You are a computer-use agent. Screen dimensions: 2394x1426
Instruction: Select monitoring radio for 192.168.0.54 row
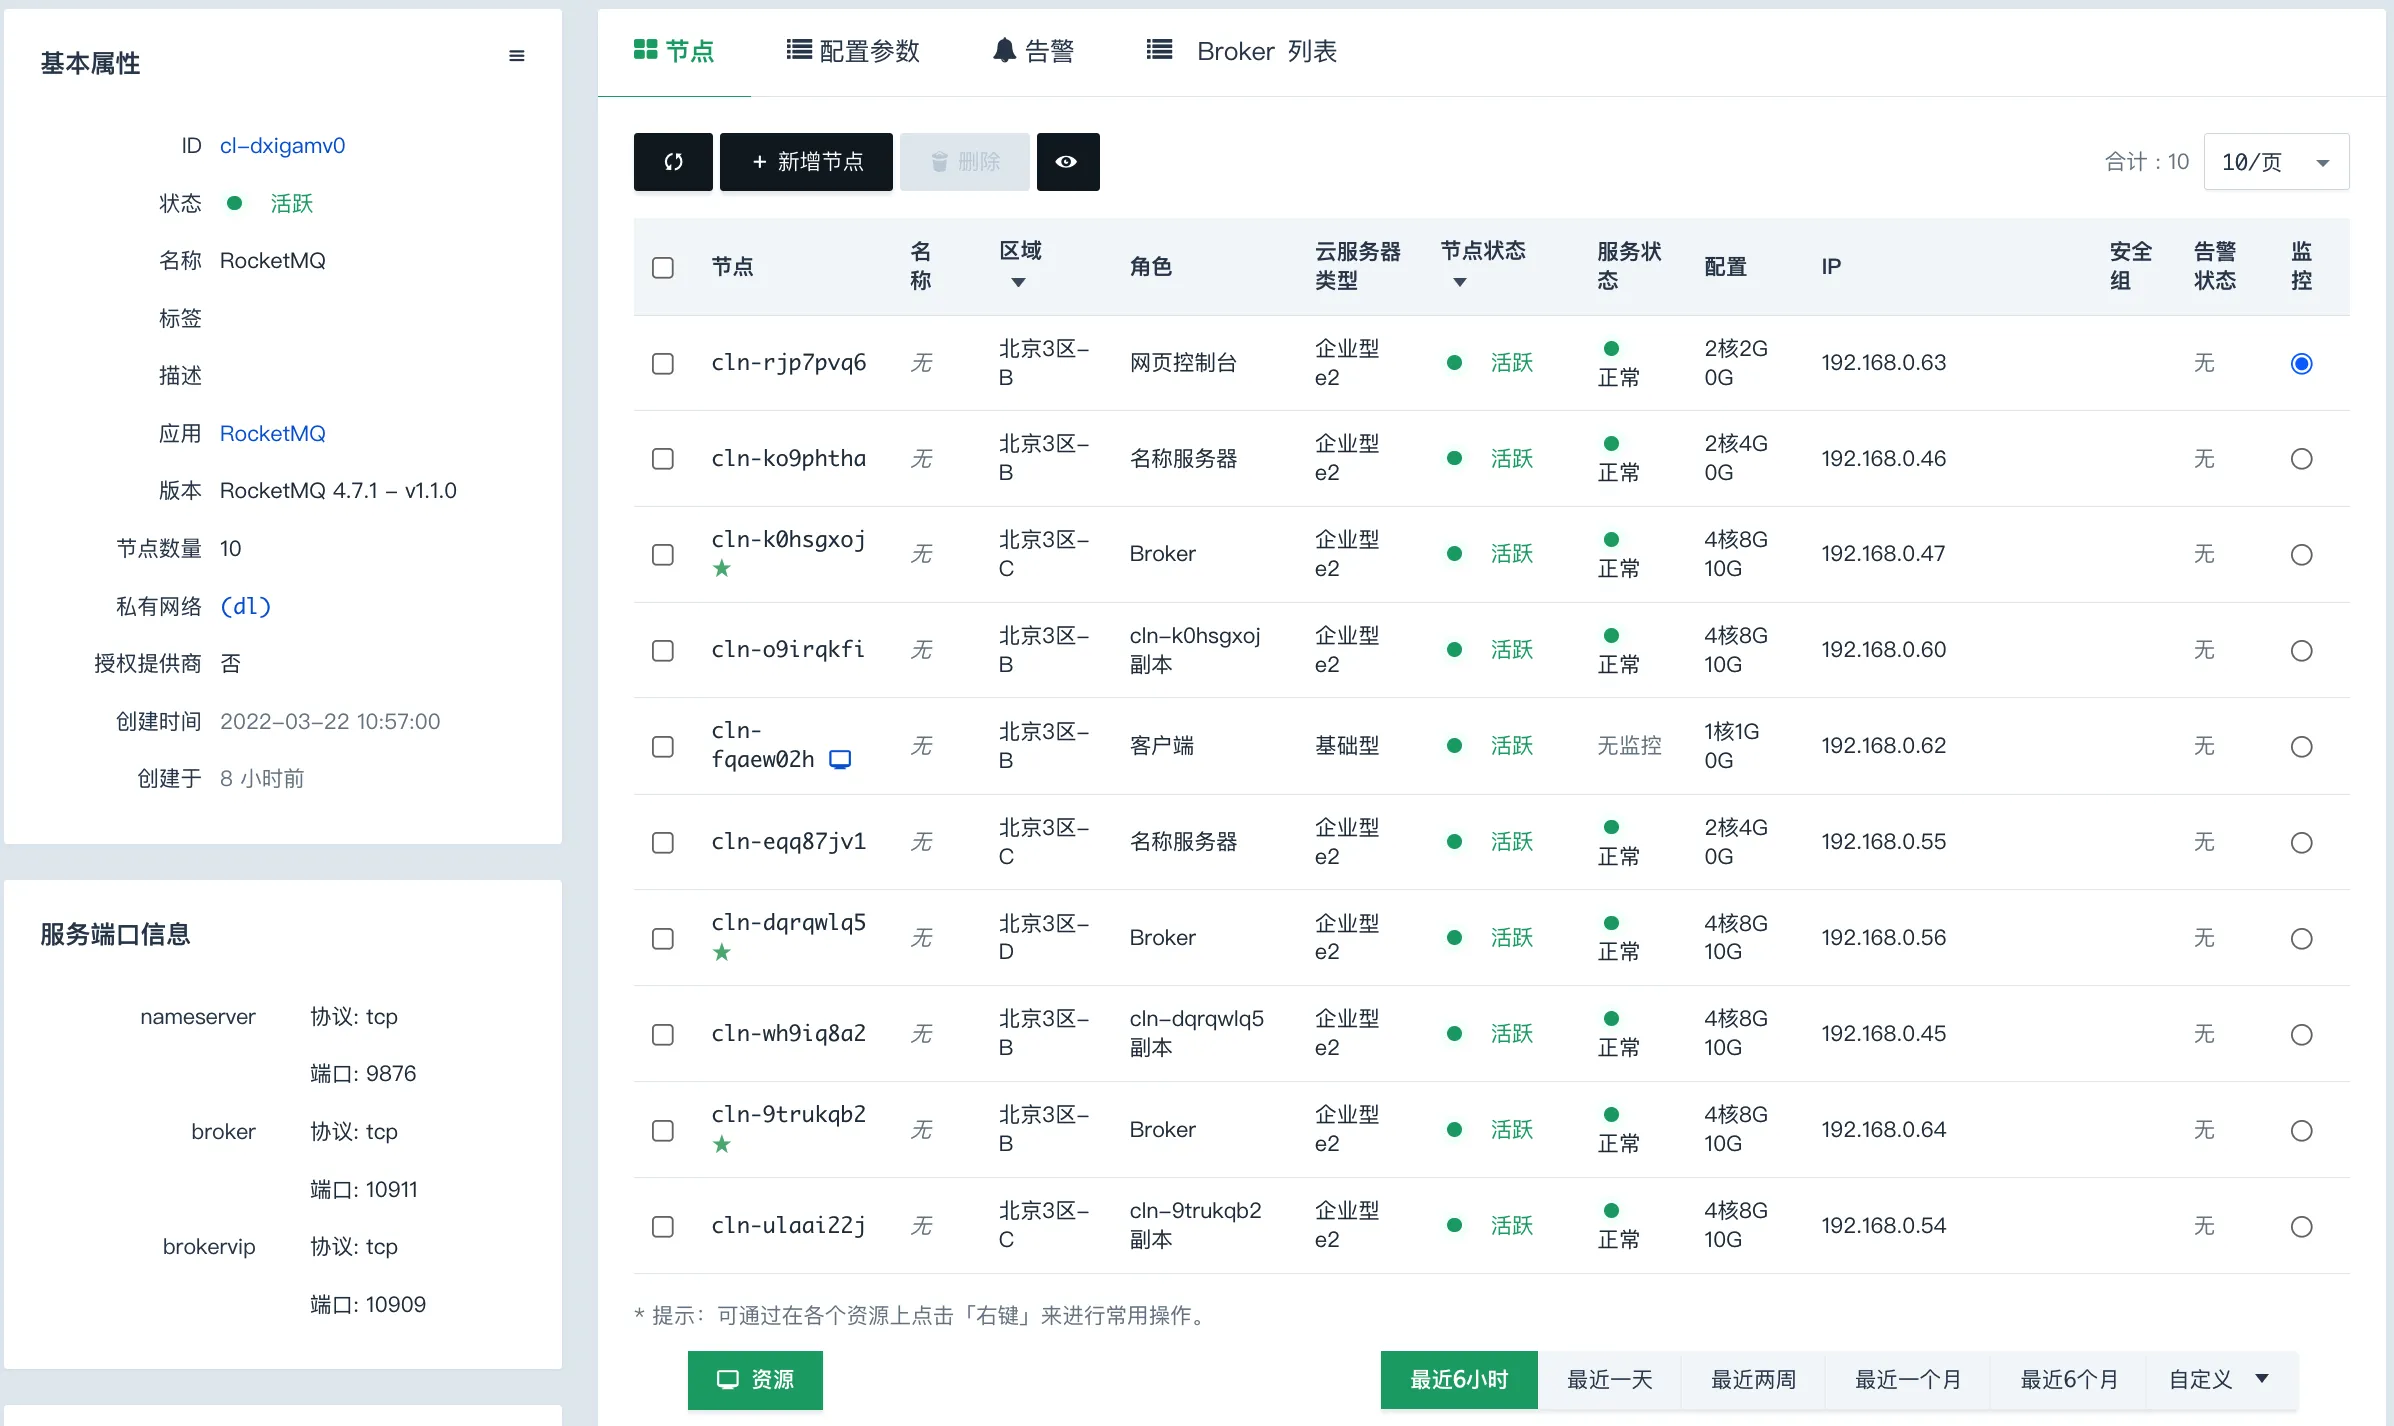pyautogui.click(x=2302, y=1227)
